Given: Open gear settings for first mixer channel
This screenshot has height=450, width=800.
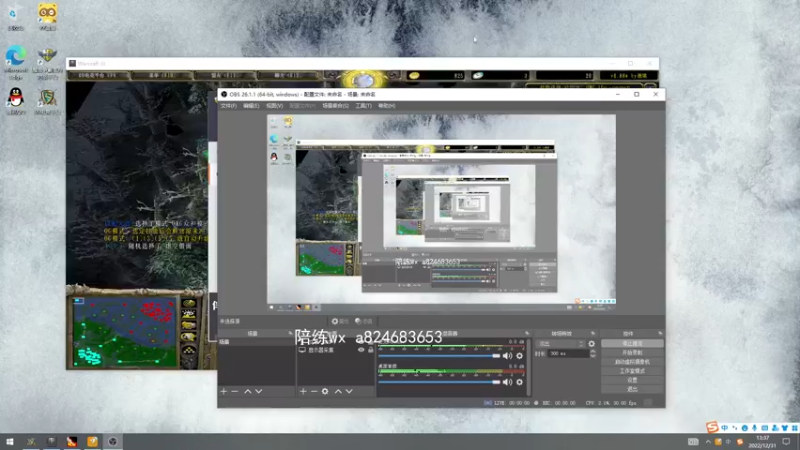Looking at the screenshot, I should coord(519,356).
